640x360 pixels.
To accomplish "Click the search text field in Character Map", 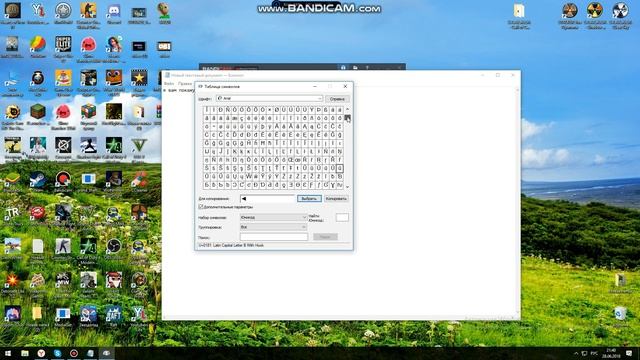I will click(274, 237).
